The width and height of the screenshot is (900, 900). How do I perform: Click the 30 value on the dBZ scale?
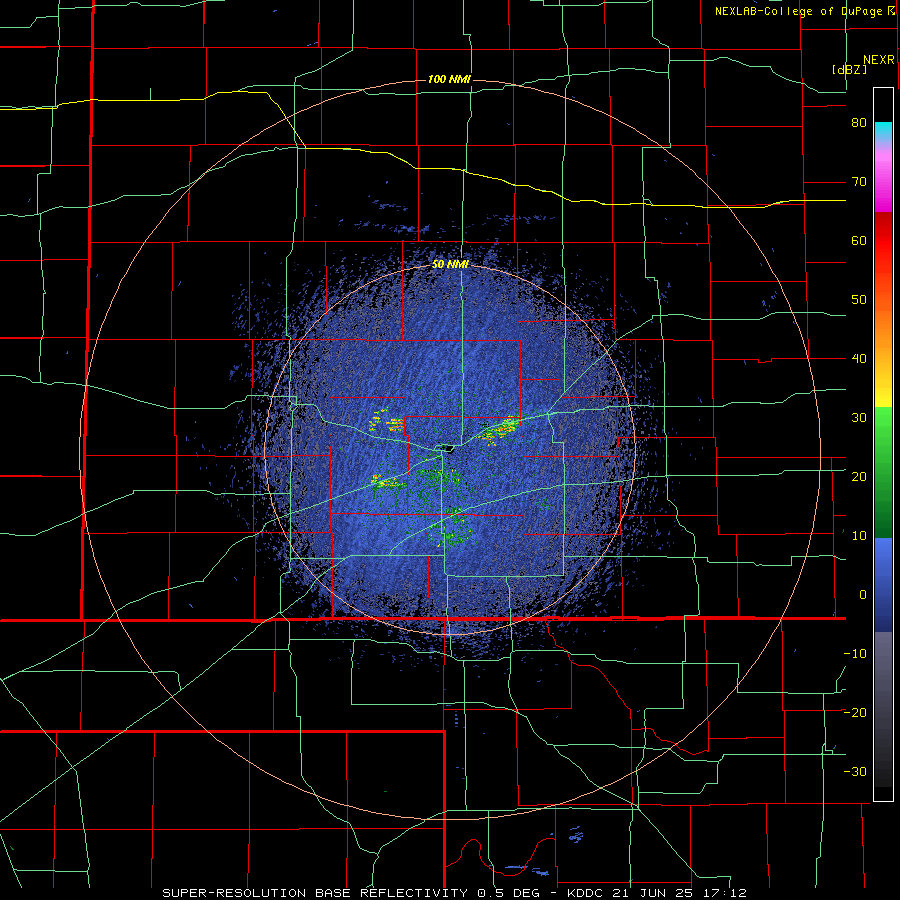tap(859, 417)
